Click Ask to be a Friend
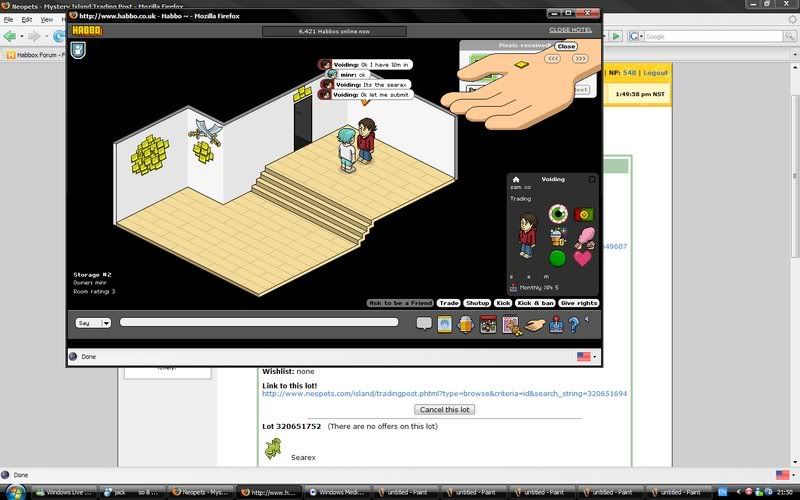Viewport: 800px width, 500px height. 399,302
